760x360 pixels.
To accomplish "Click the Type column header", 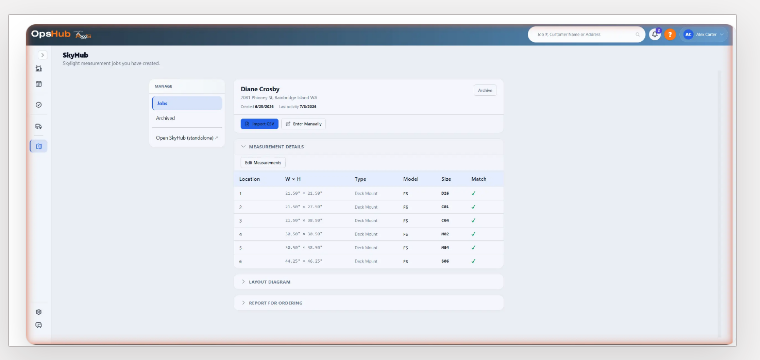I will pos(360,179).
